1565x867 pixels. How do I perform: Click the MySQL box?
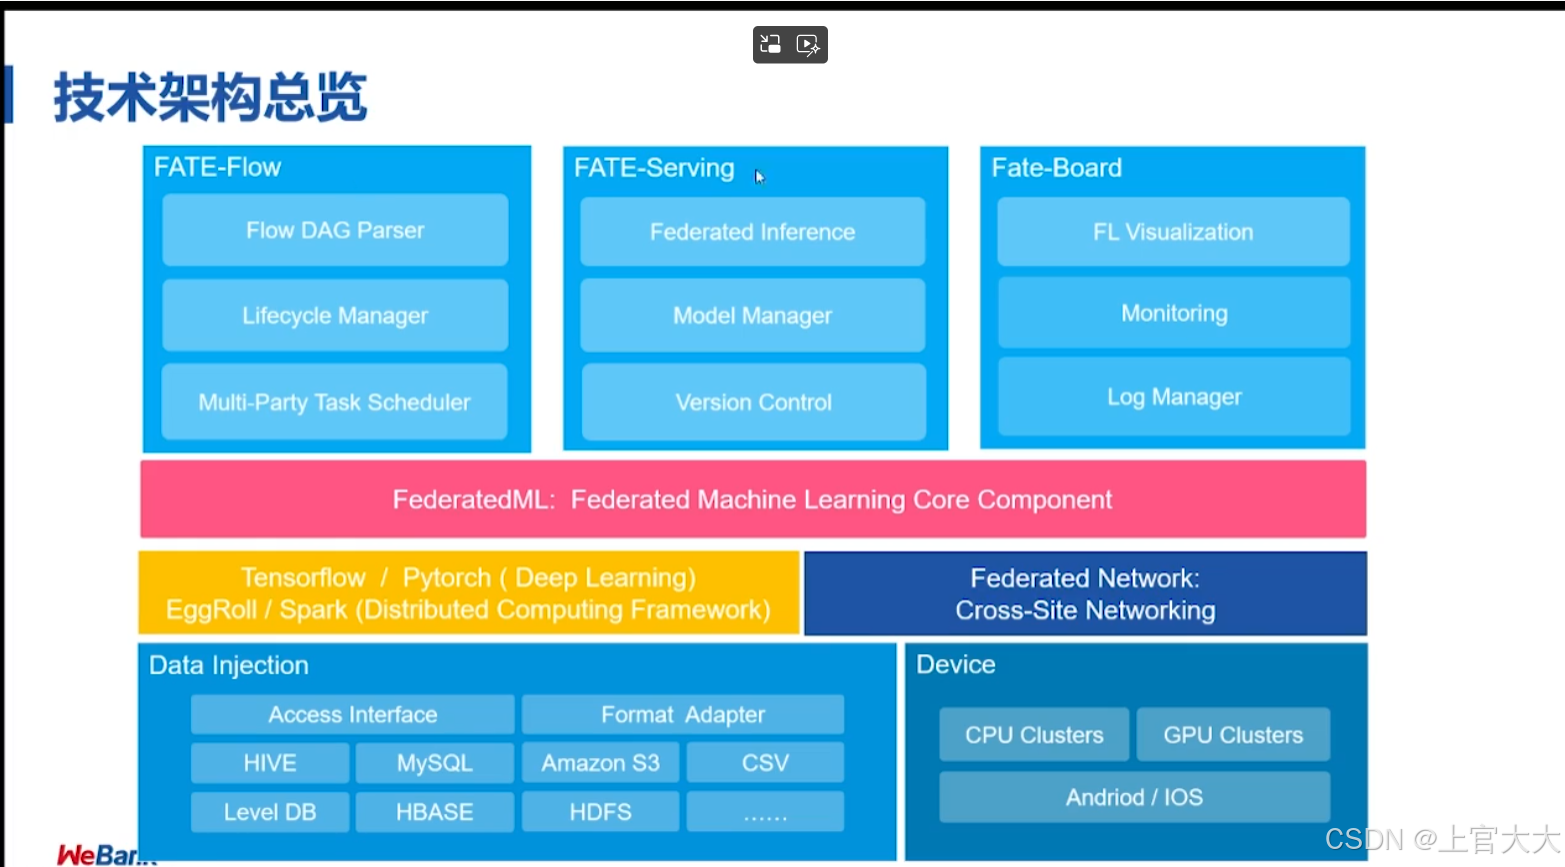pos(435,763)
